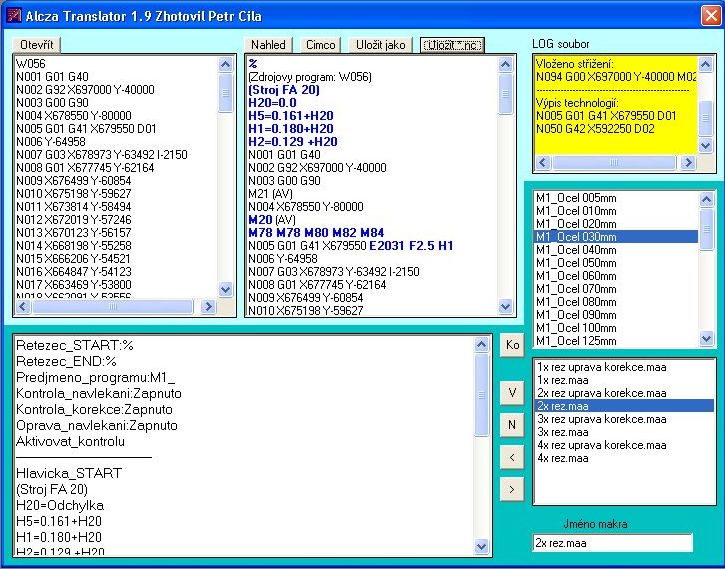Click up arrow of translated program scrollbar
Screen dimensions: 725x569
point(505,64)
